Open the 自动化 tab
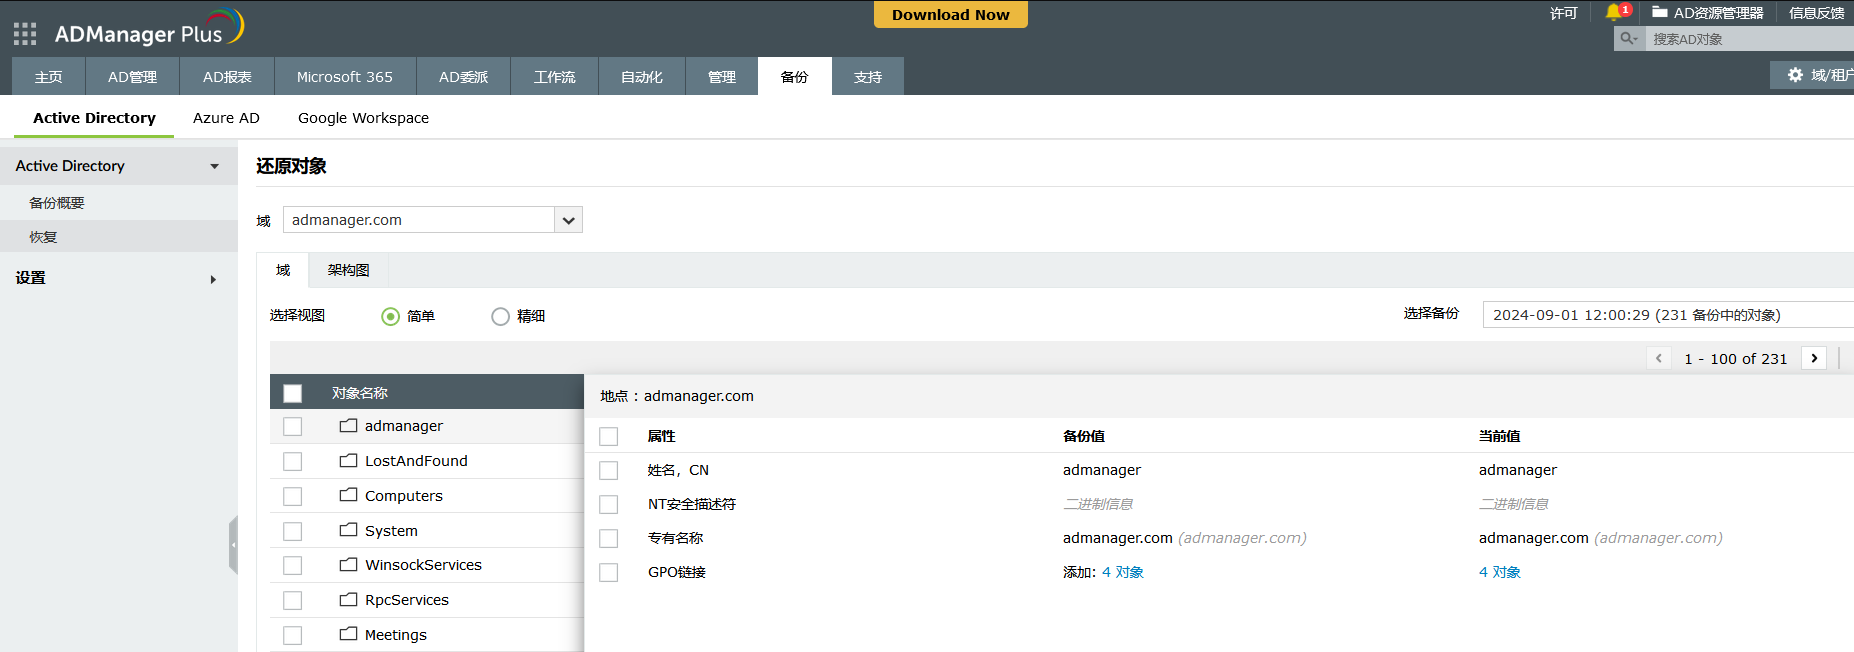This screenshot has height=652, width=1854. click(x=642, y=76)
